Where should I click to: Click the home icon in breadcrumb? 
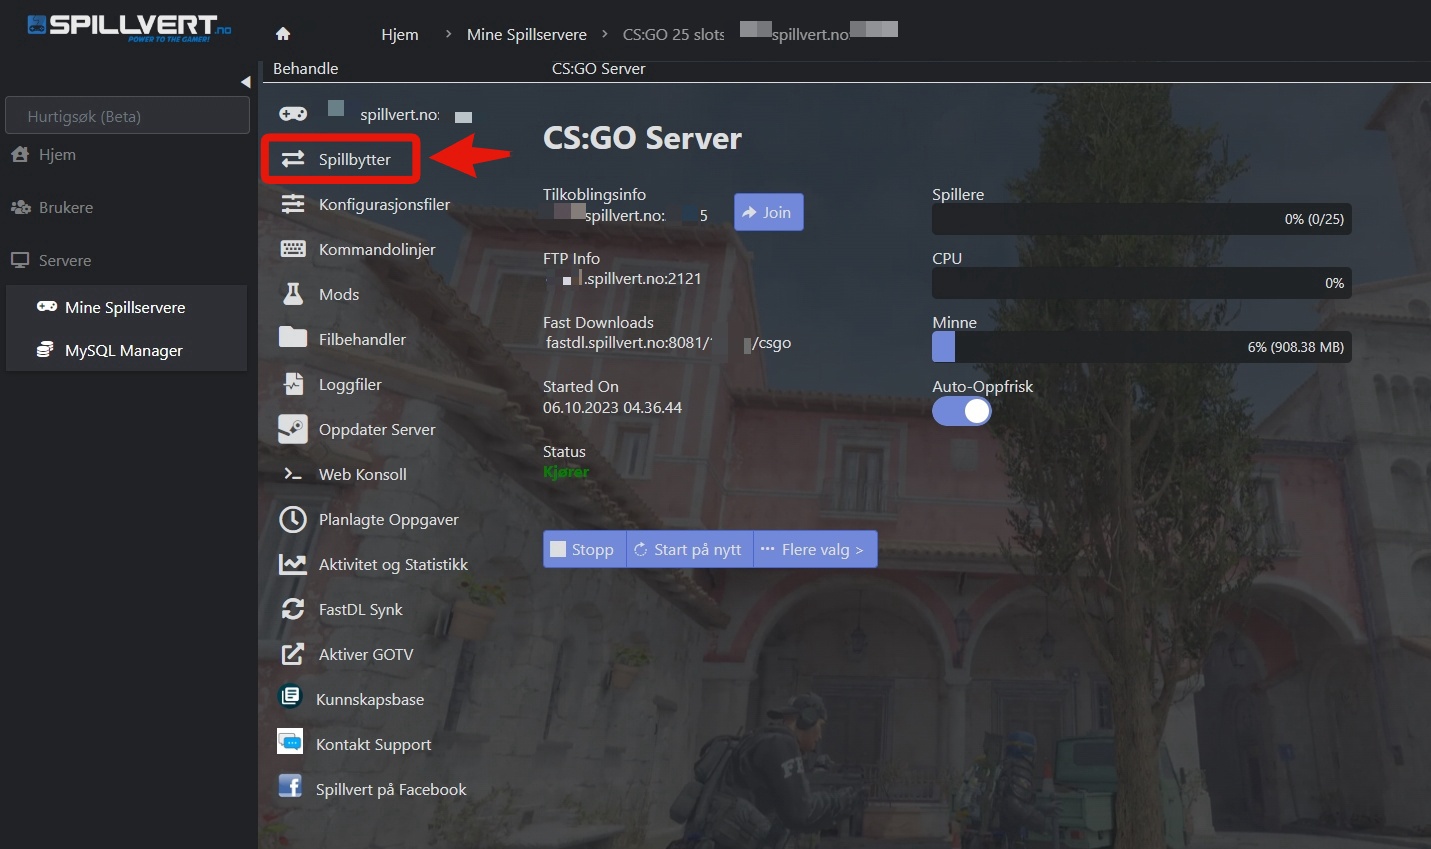coord(283,34)
